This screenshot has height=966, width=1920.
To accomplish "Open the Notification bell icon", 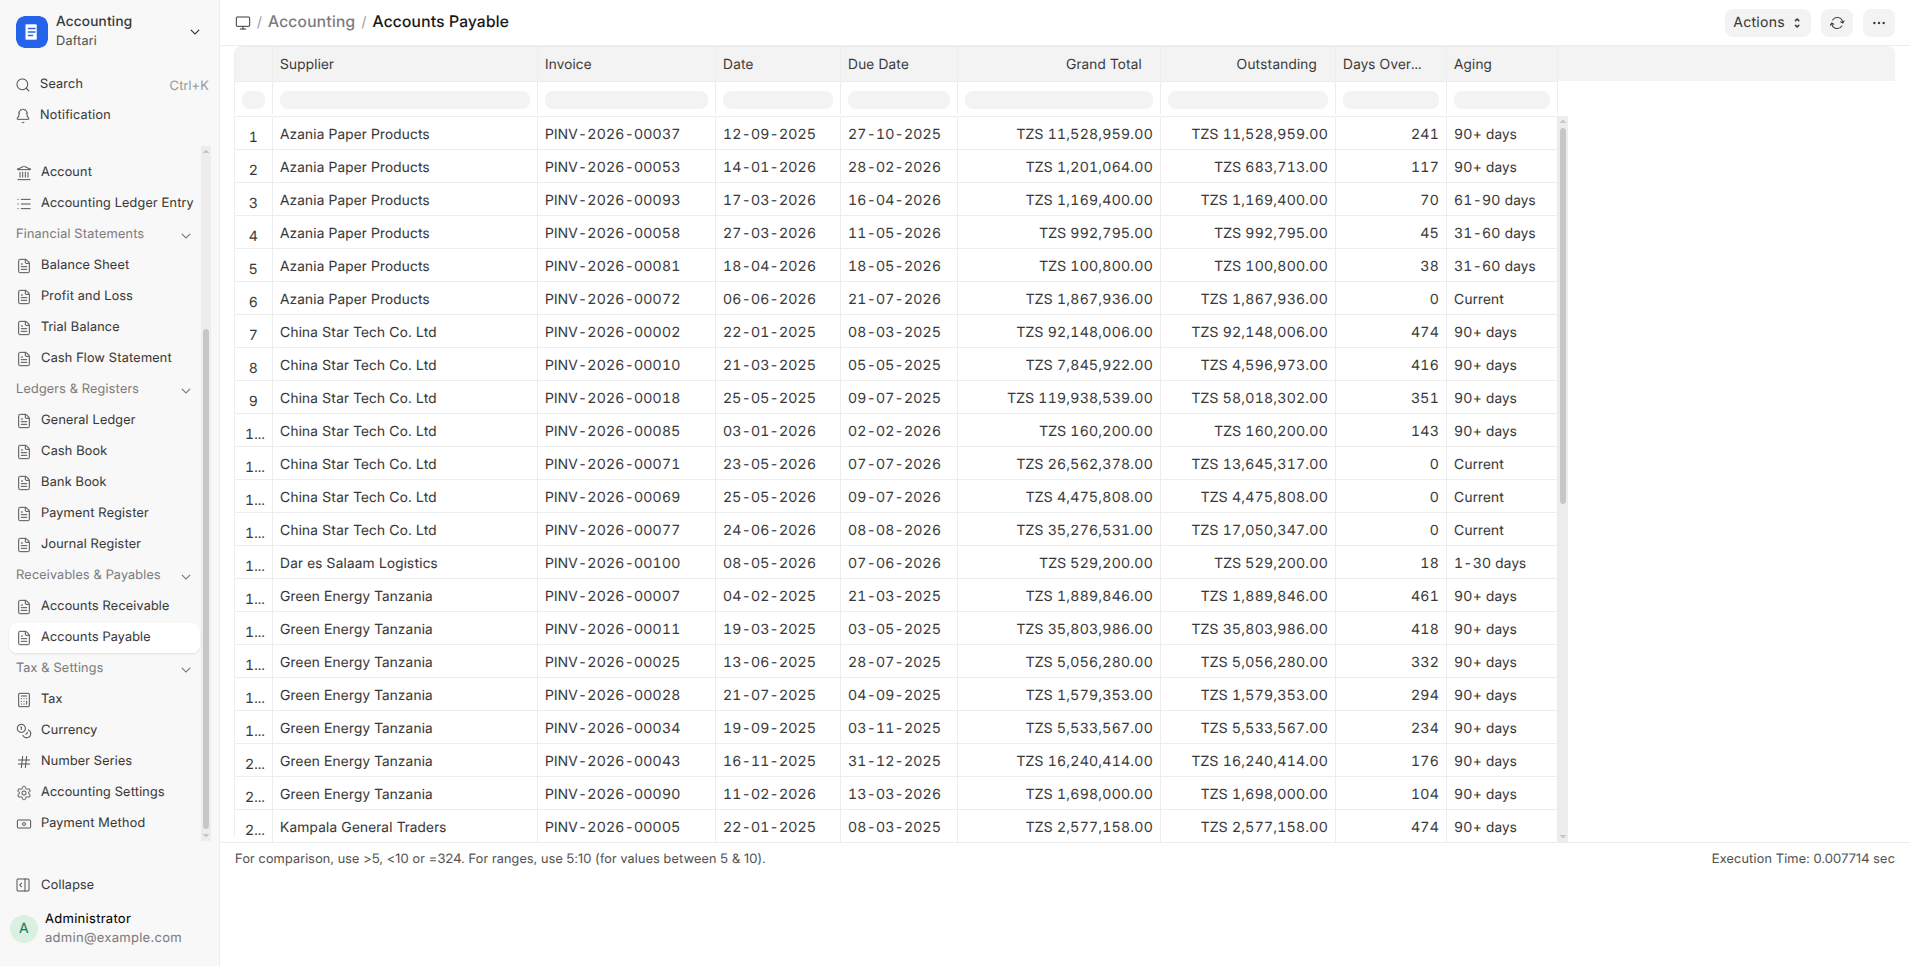I will 23,116.
